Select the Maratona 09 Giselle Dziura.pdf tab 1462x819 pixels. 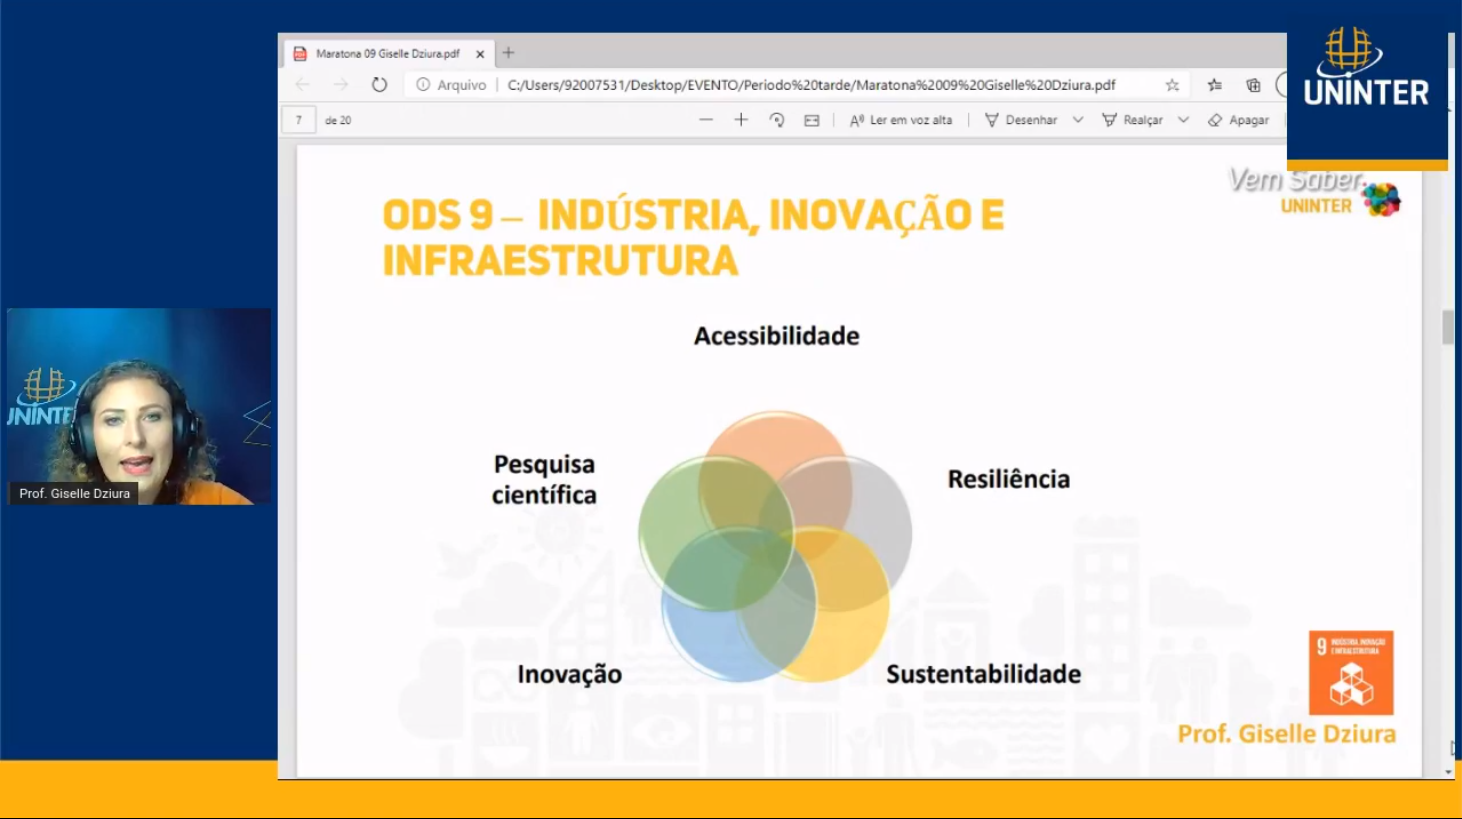click(387, 54)
